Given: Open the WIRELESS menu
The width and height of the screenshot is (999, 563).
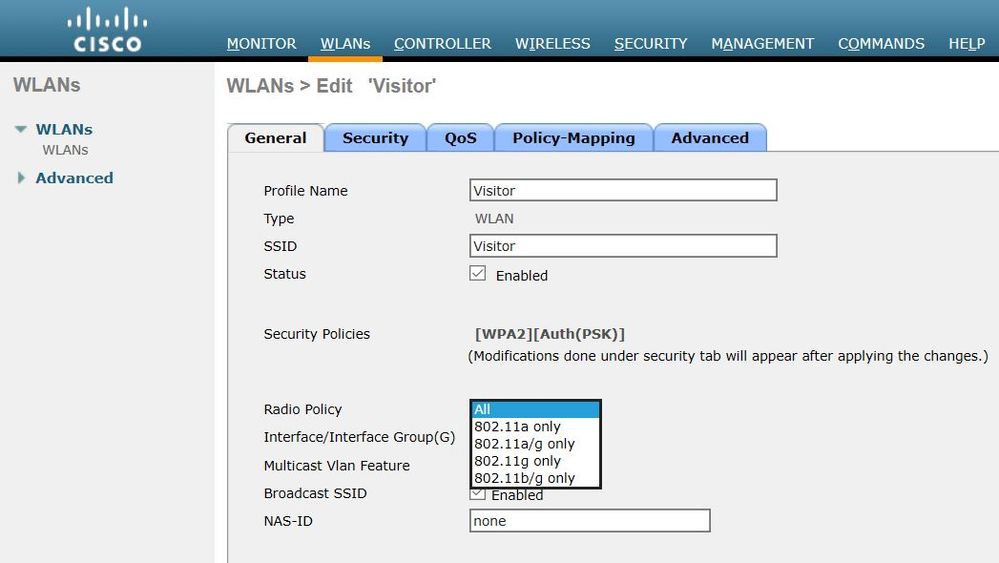Looking at the screenshot, I should coord(552,43).
